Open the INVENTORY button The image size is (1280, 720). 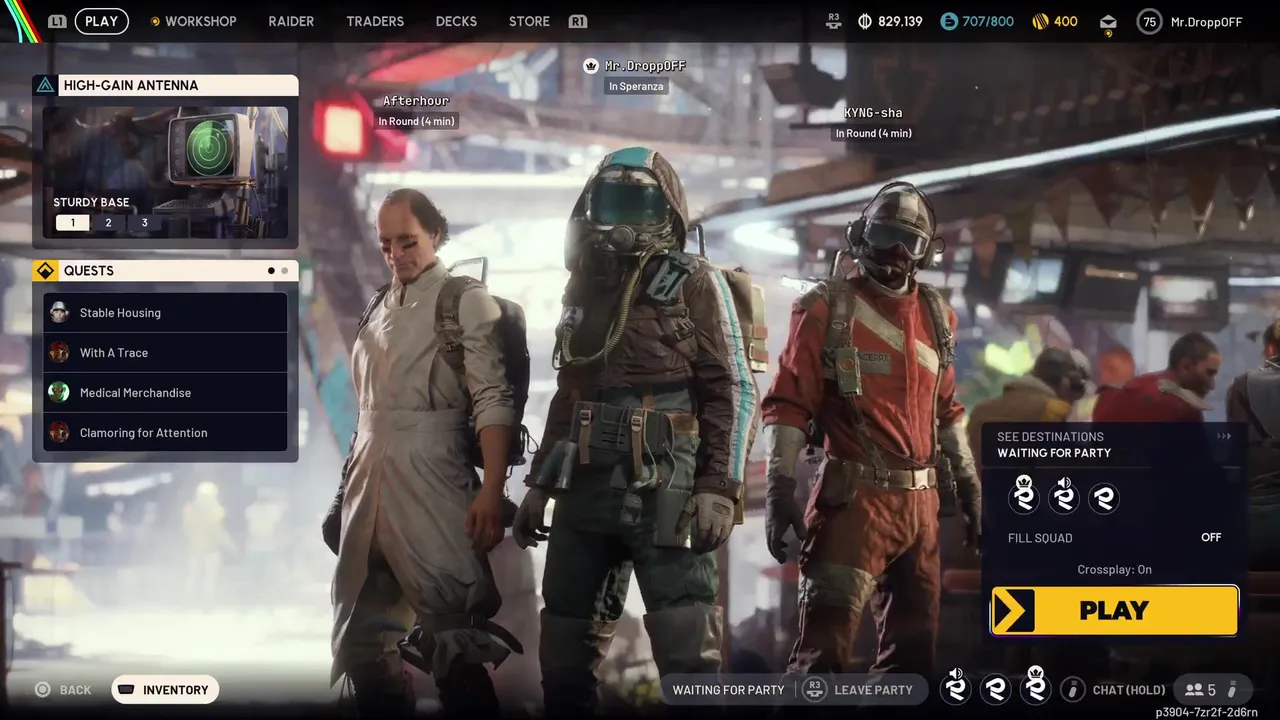[x=165, y=690]
